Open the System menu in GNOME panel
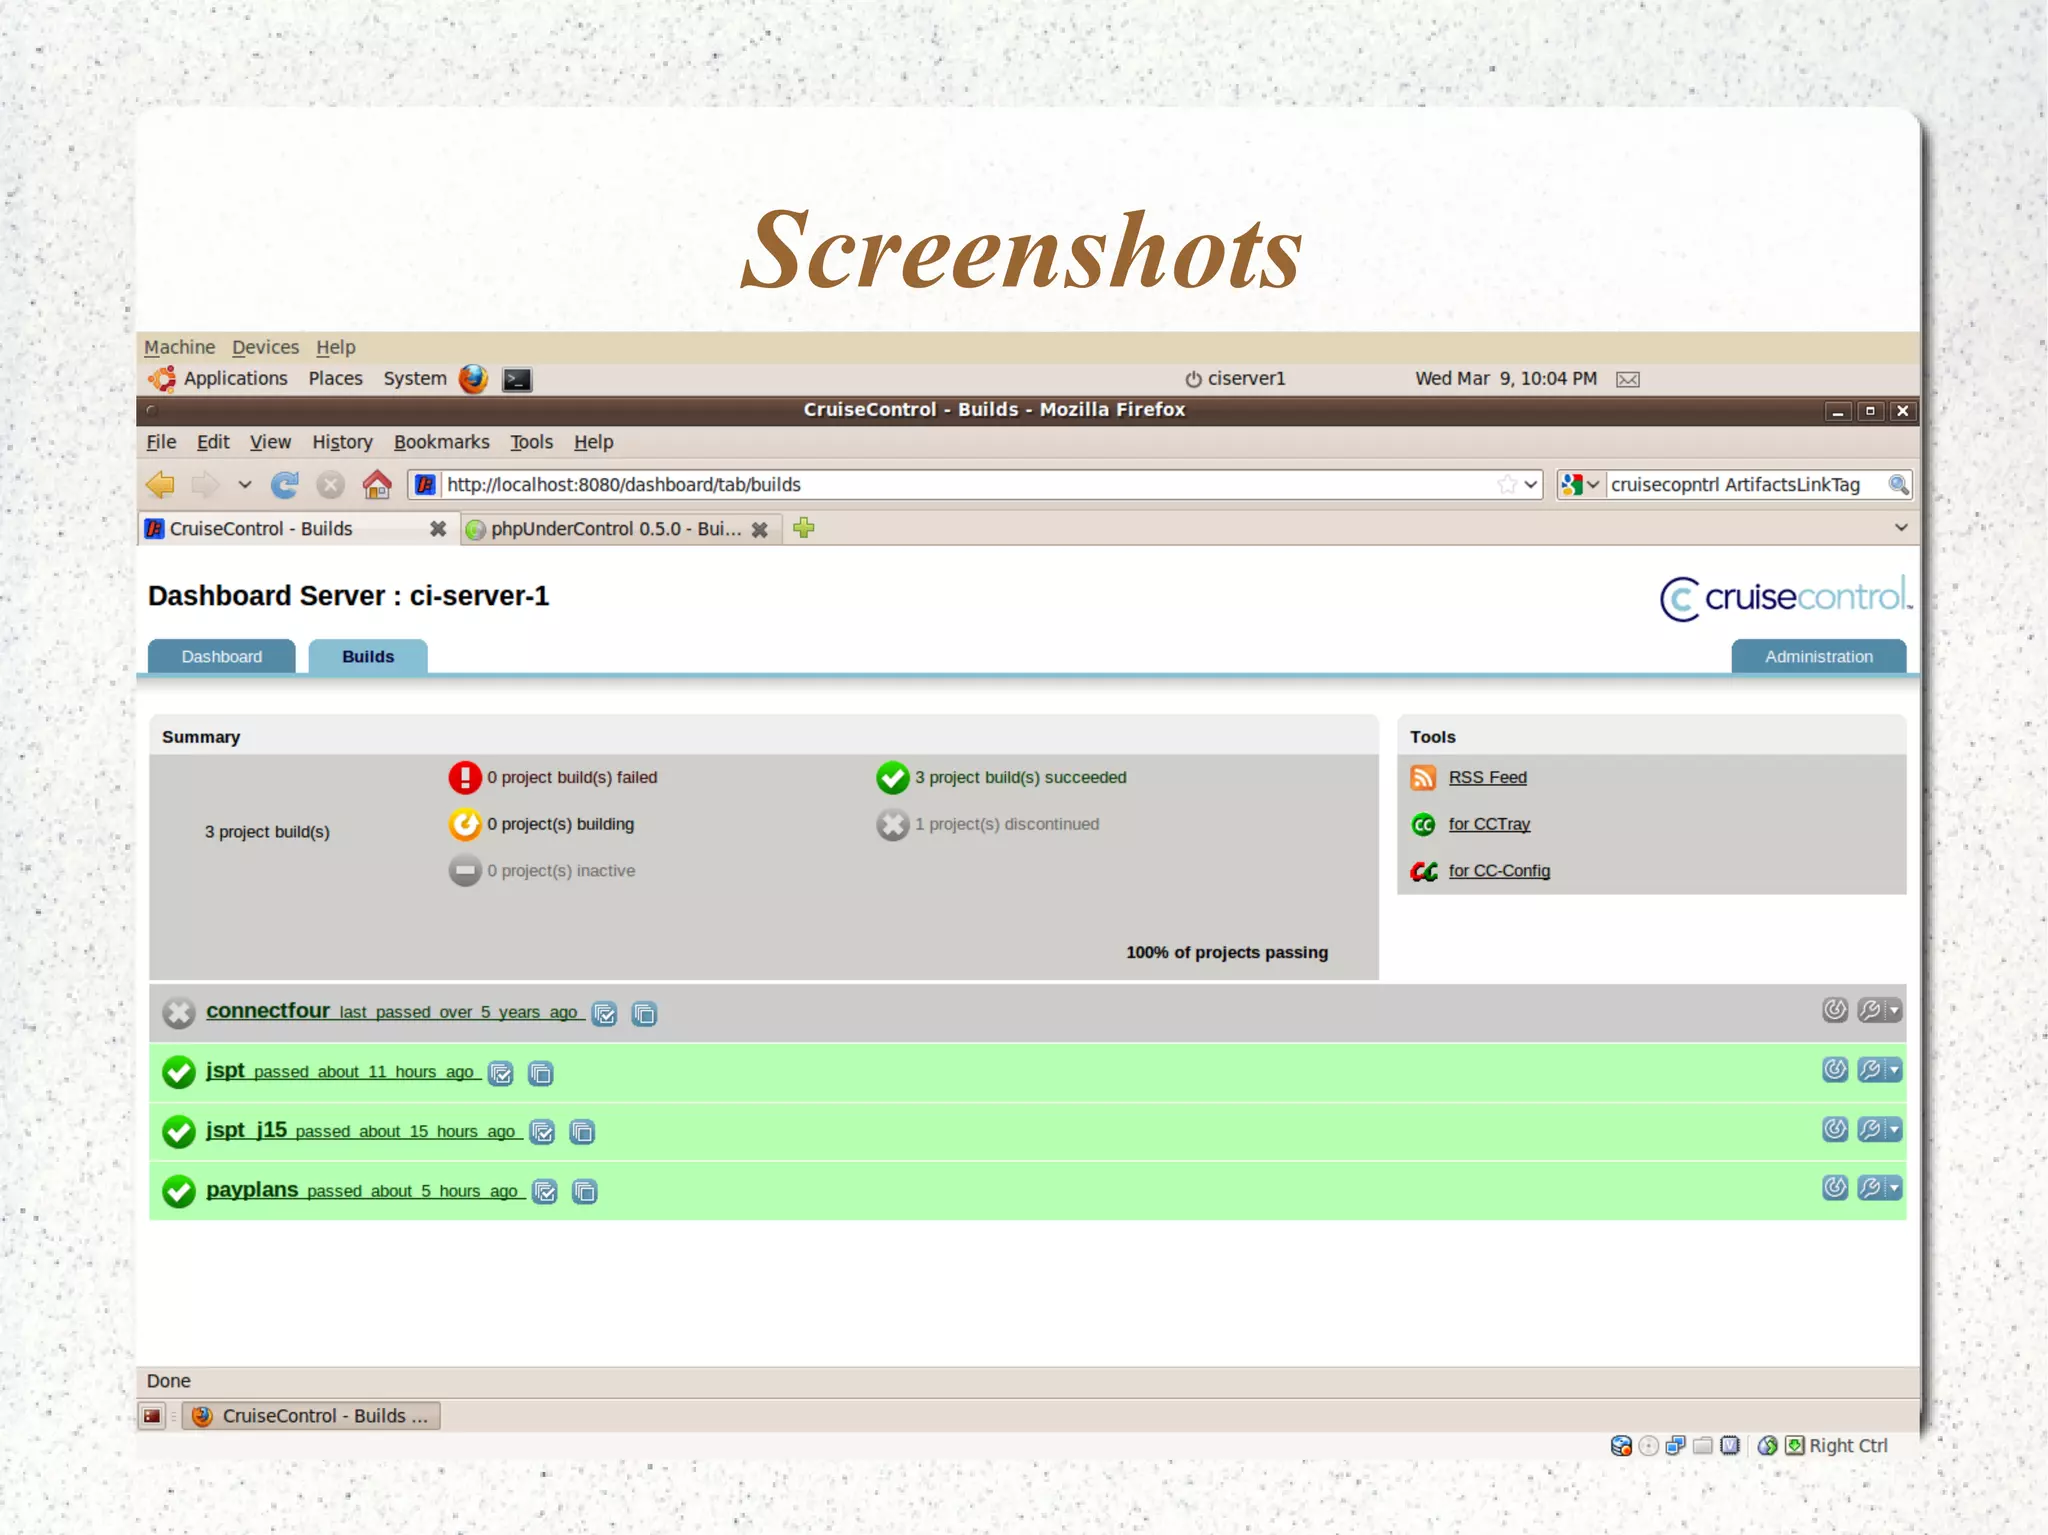The image size is (2048, 1535). click(414, 379)
